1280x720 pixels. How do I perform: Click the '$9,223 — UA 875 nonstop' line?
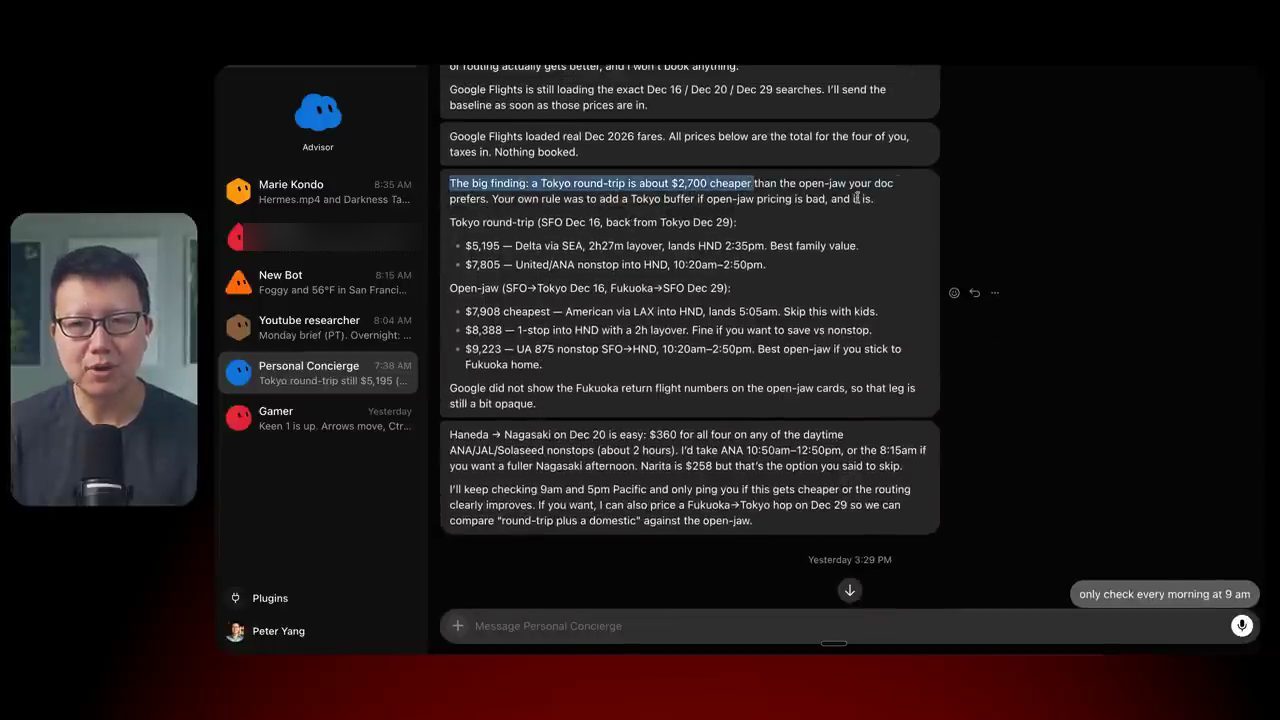pos(683,357)
